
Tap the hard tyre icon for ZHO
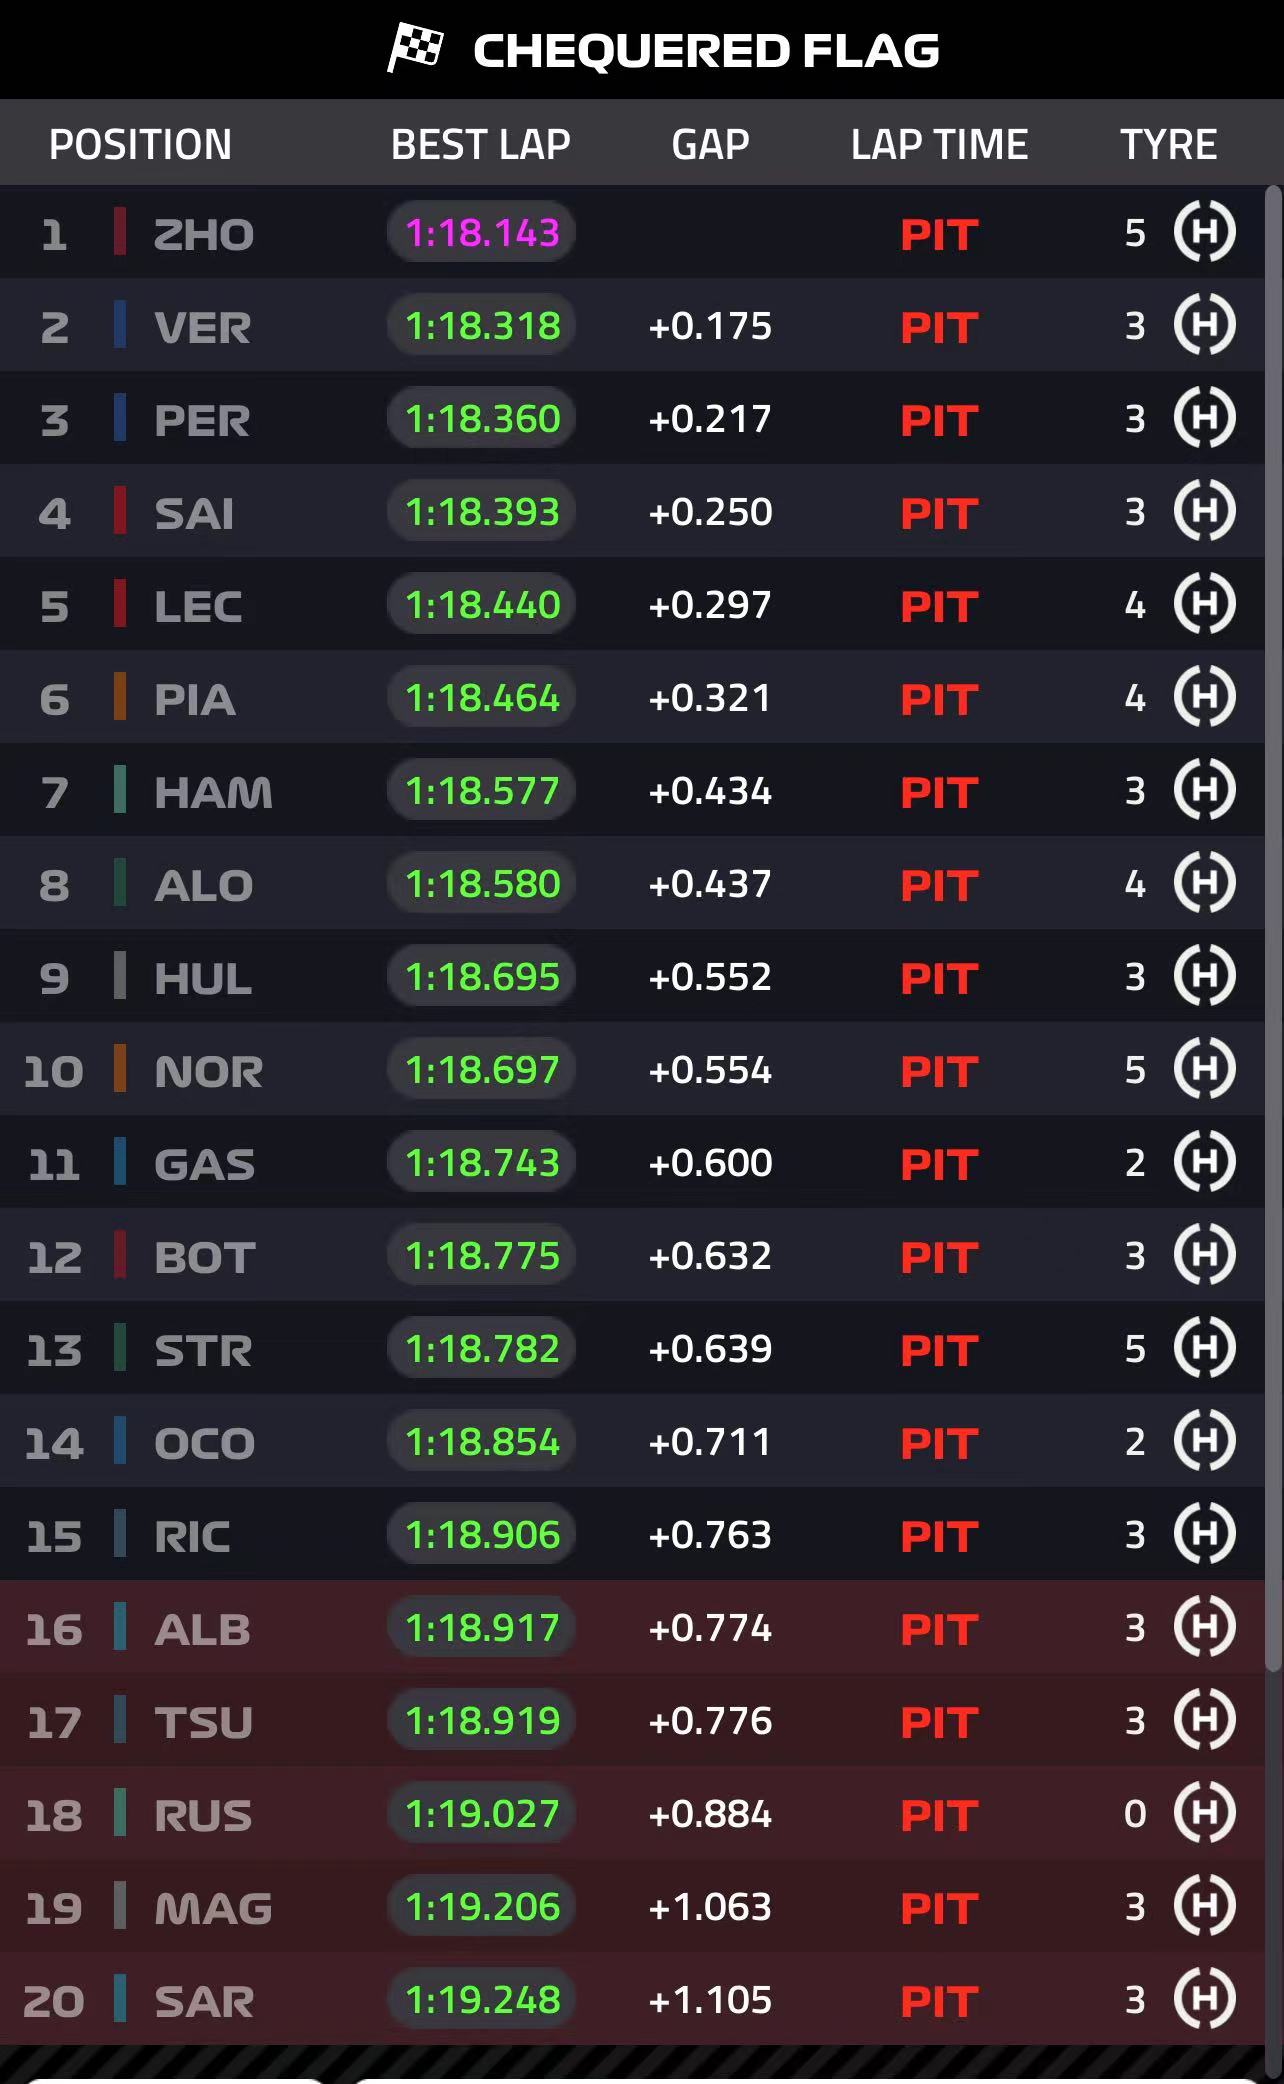point(1204,232)
